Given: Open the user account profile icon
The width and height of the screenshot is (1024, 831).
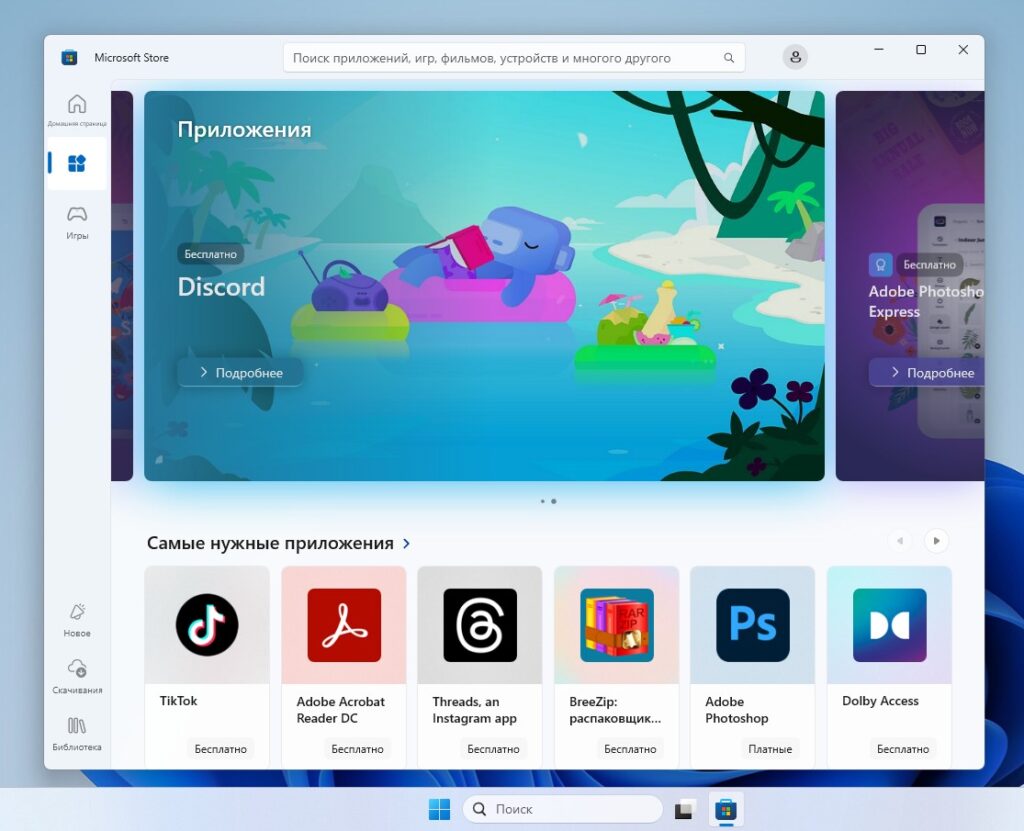Looking at the screenshot, I should 795,57.
